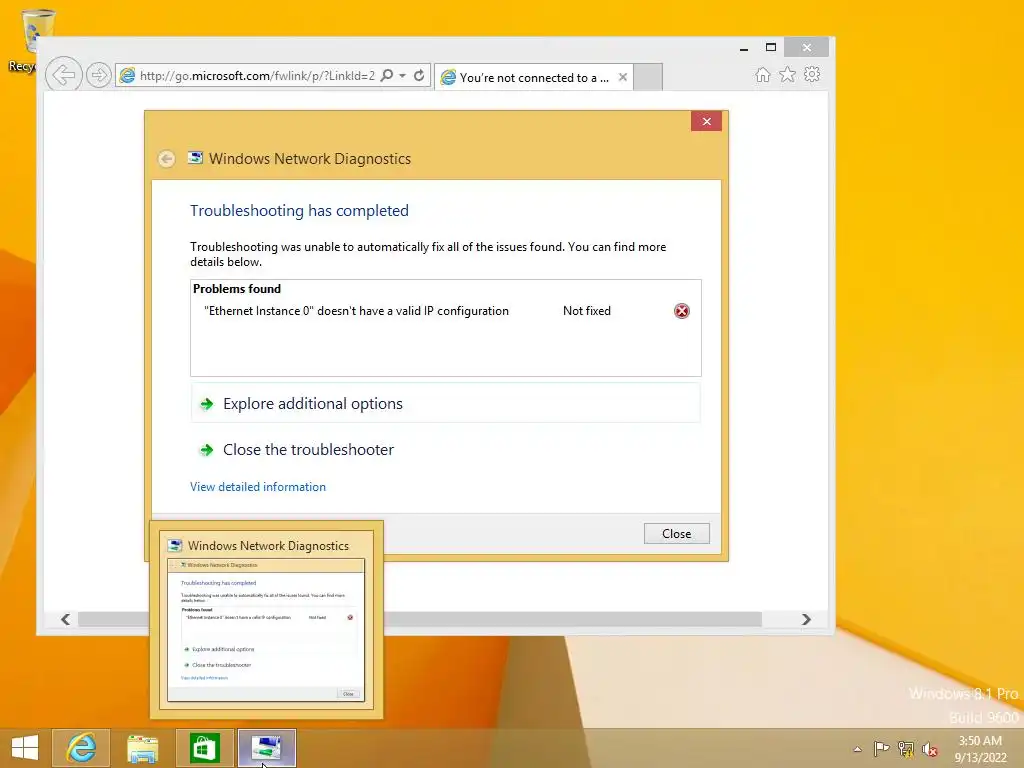Click Internet Explorer back arrow button
This screenshot has width=1024, height=768.
point(63,75)
